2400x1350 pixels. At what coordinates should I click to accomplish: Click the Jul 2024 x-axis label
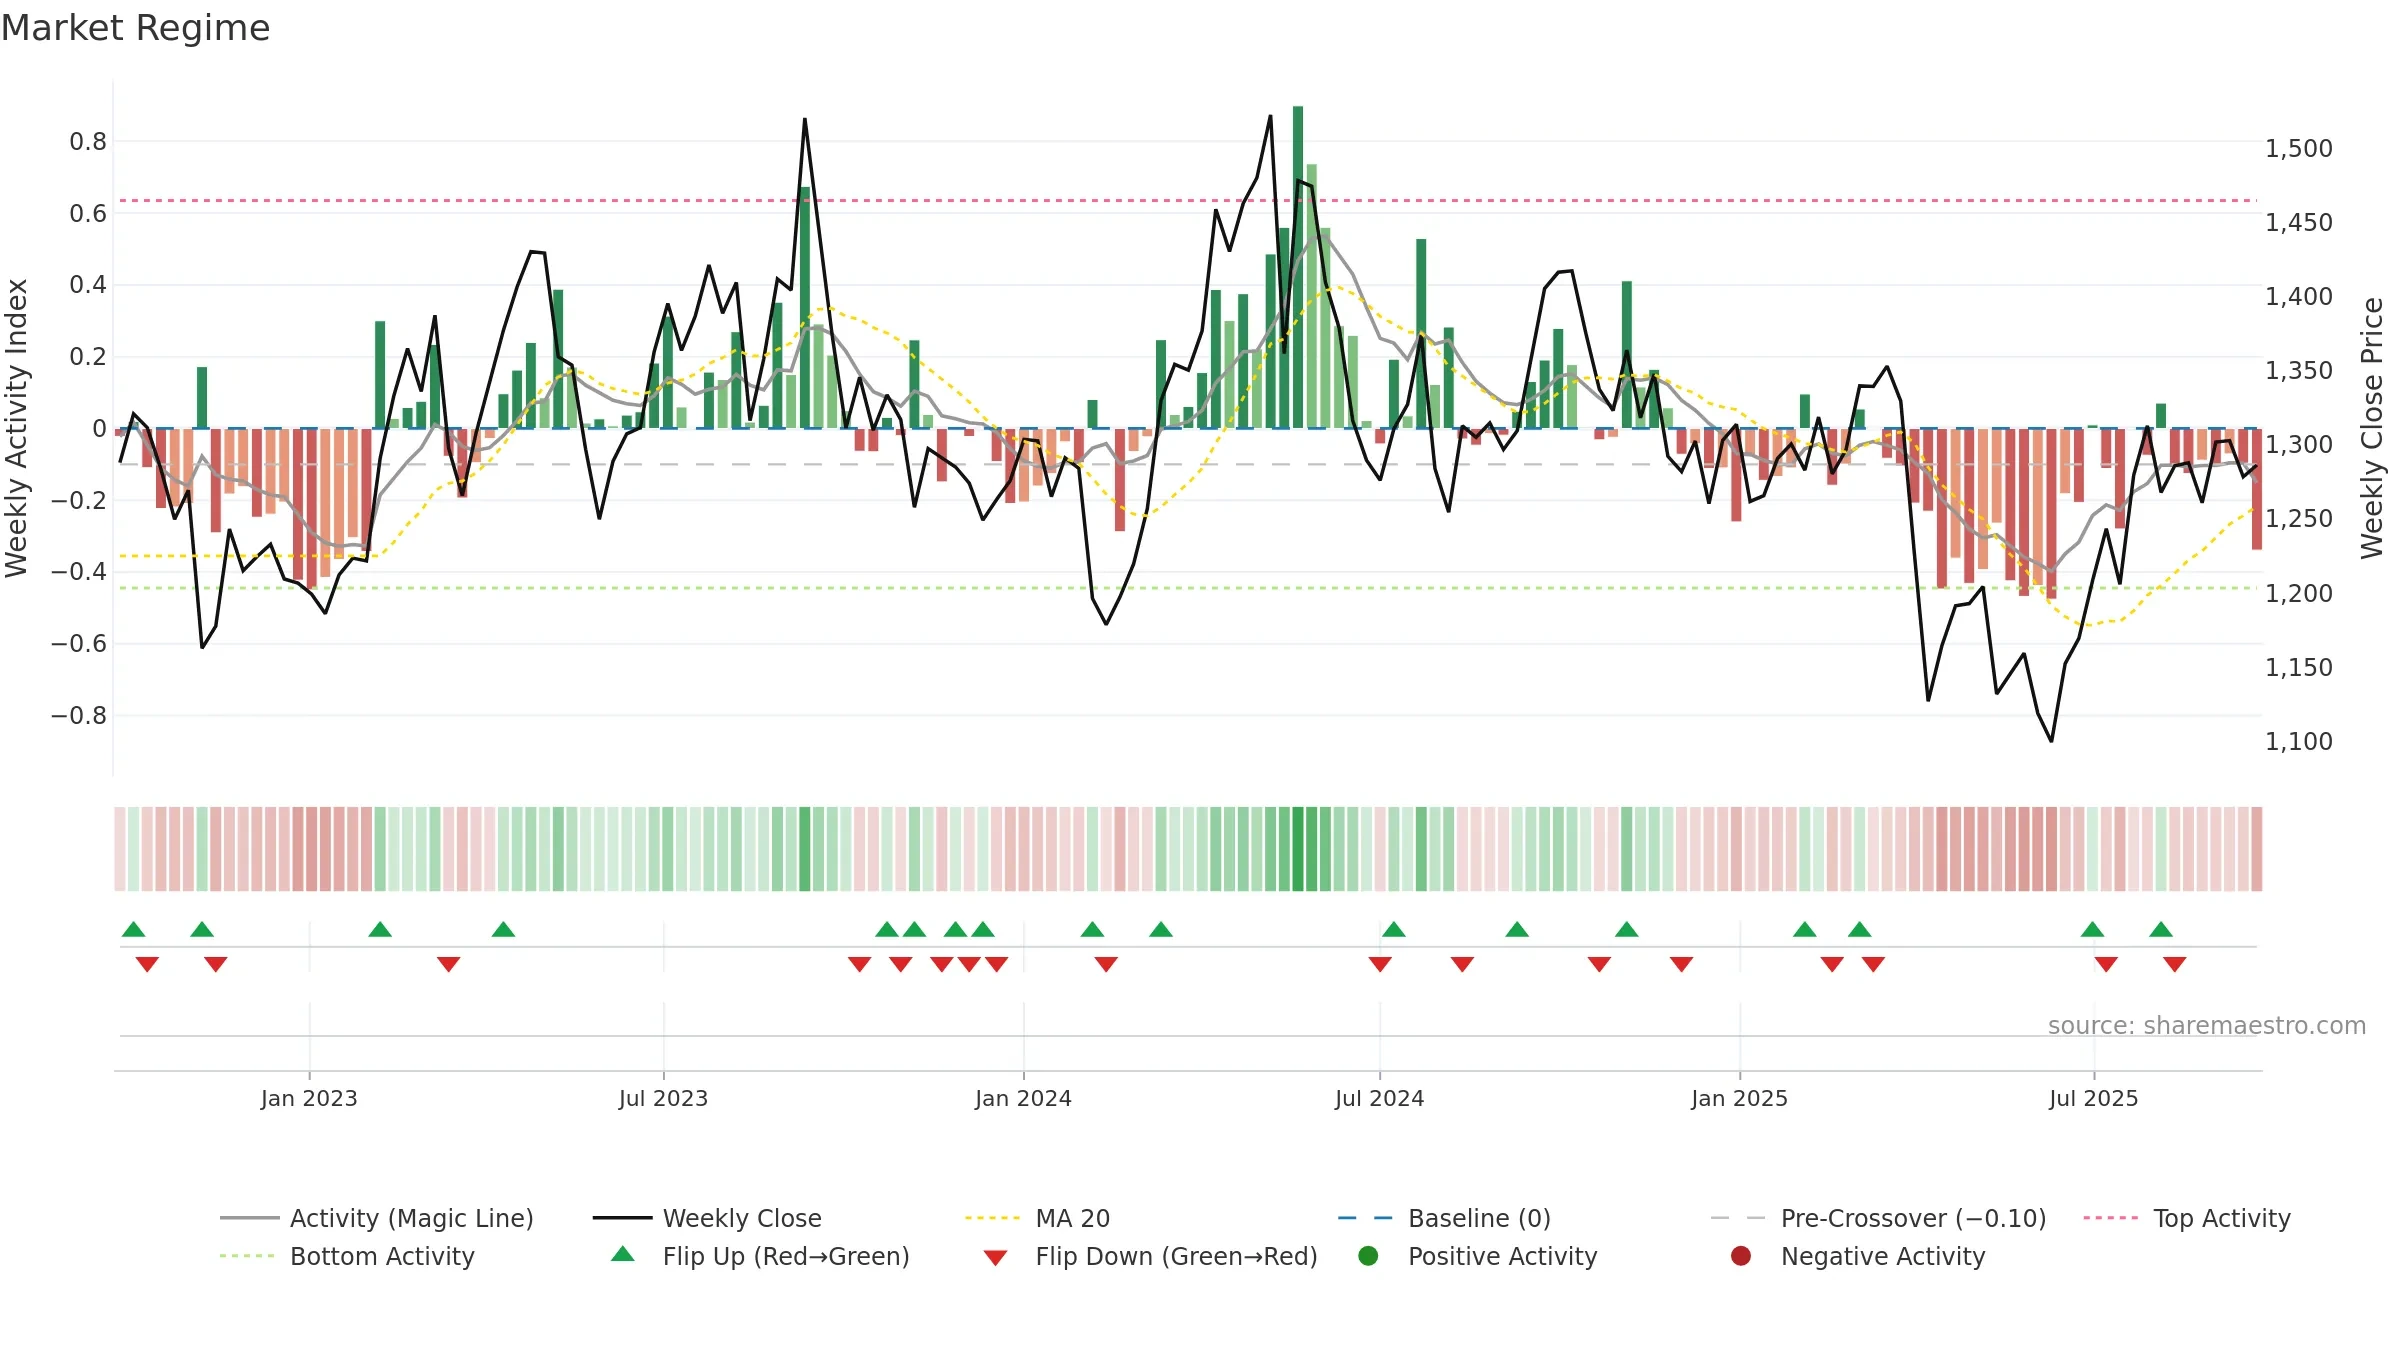point(1379,1098)
